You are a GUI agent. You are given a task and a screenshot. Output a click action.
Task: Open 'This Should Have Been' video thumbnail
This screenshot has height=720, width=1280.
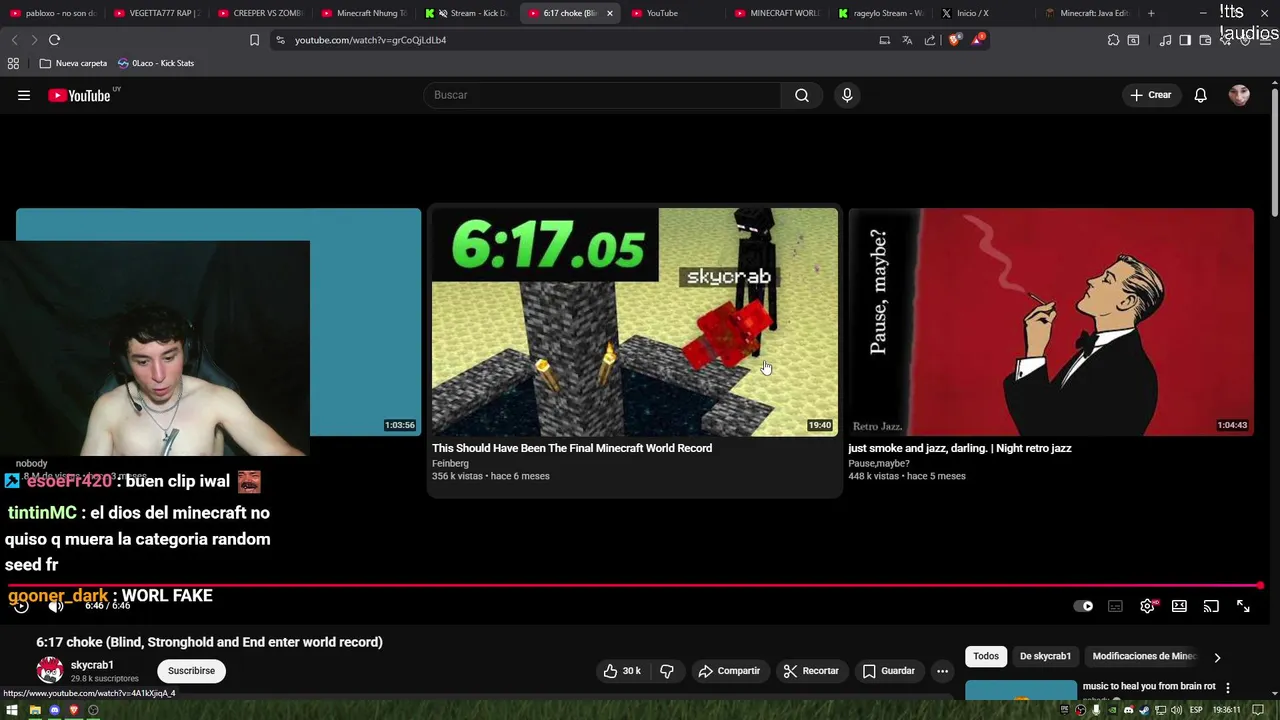tap(635, 322)
